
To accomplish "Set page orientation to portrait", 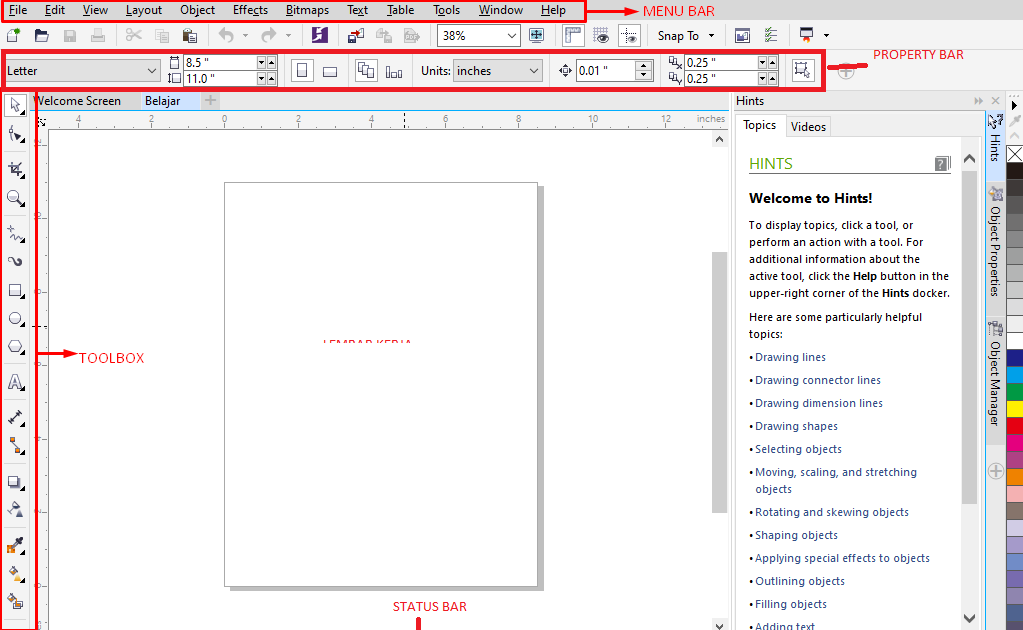I will pyautogui.click(x=302, y=70).
